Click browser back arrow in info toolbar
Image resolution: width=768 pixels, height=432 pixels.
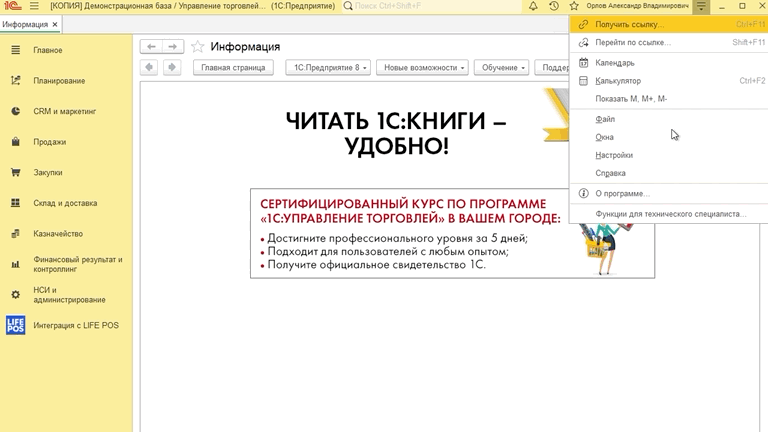click(149, 67)
